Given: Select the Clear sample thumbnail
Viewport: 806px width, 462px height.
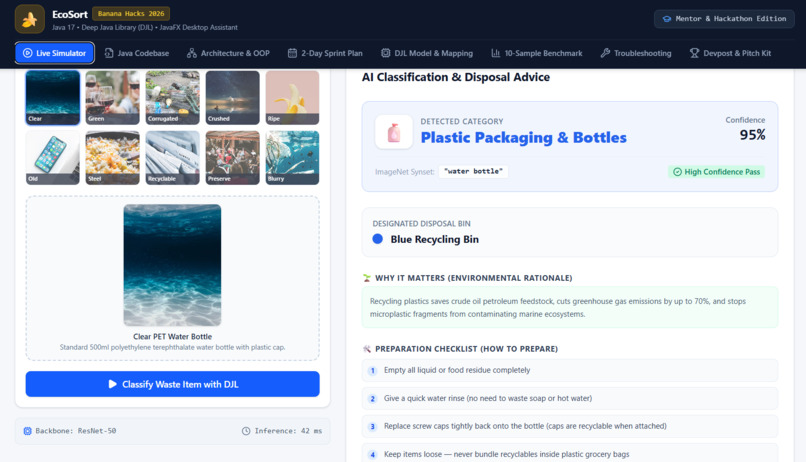Looking at the screenshot, I should click(x=53, y=98).
